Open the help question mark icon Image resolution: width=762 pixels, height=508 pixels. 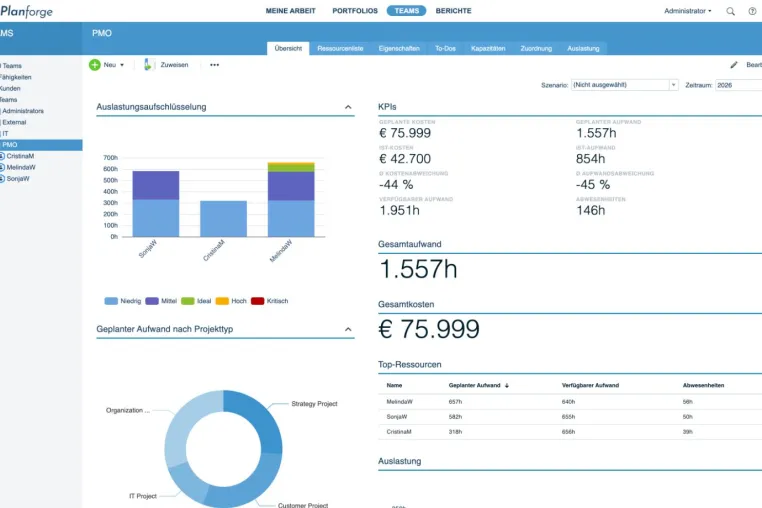click(752, 11)
